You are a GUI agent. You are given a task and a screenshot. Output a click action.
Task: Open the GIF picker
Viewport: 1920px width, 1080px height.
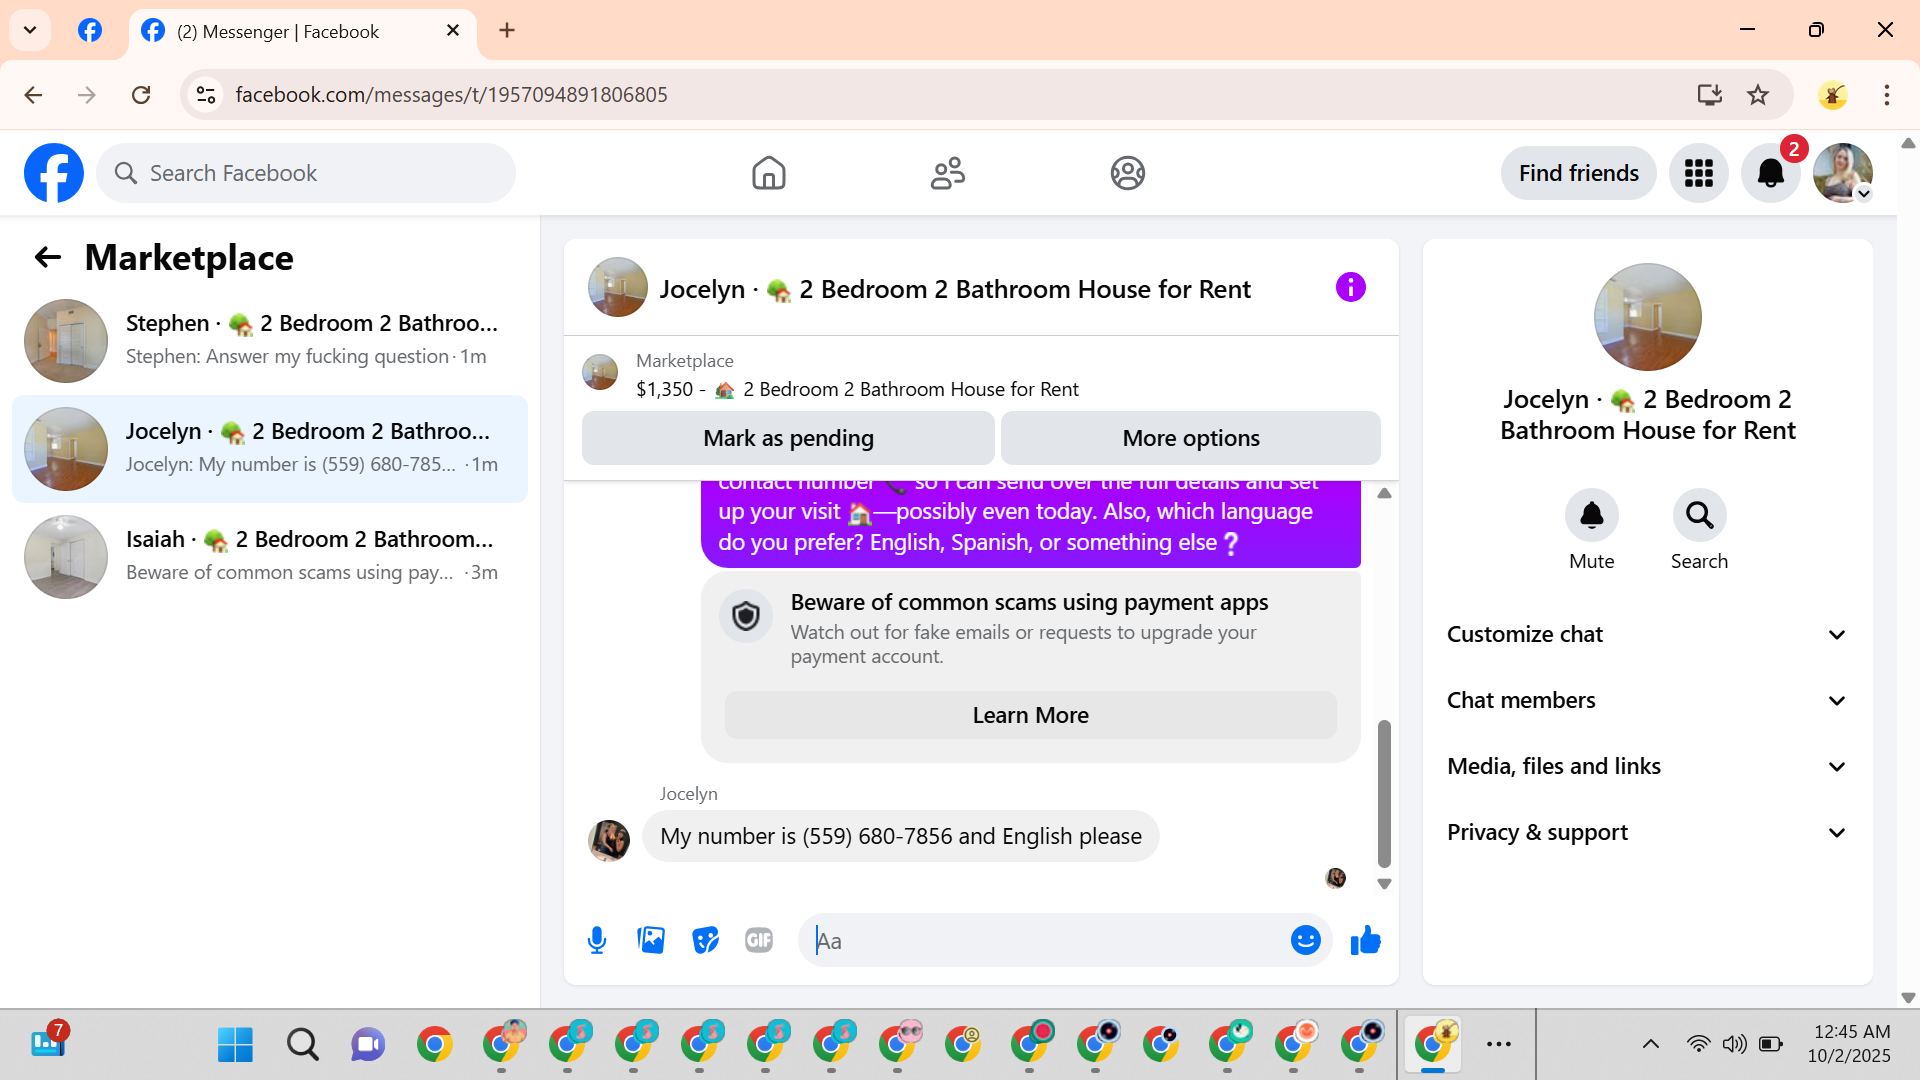click(x=759, y=940)
